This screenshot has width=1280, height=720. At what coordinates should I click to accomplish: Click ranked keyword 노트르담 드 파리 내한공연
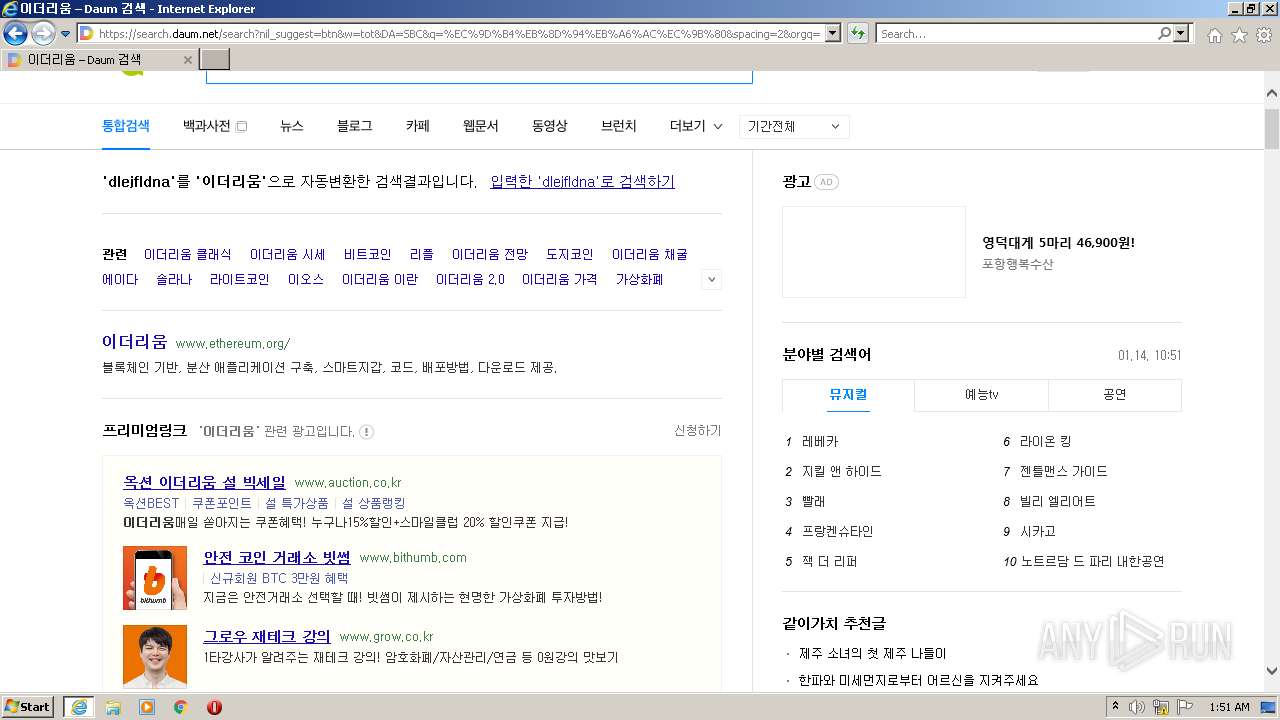1092,561
